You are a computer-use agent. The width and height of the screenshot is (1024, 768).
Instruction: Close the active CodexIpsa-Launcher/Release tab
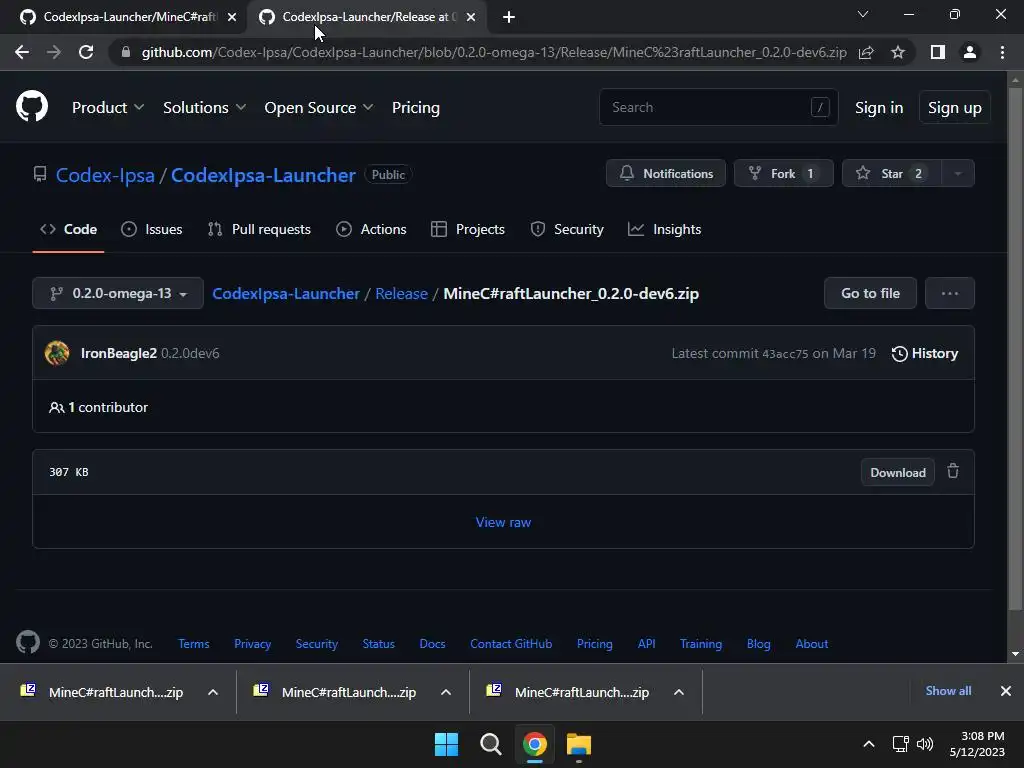coord(471,17)
